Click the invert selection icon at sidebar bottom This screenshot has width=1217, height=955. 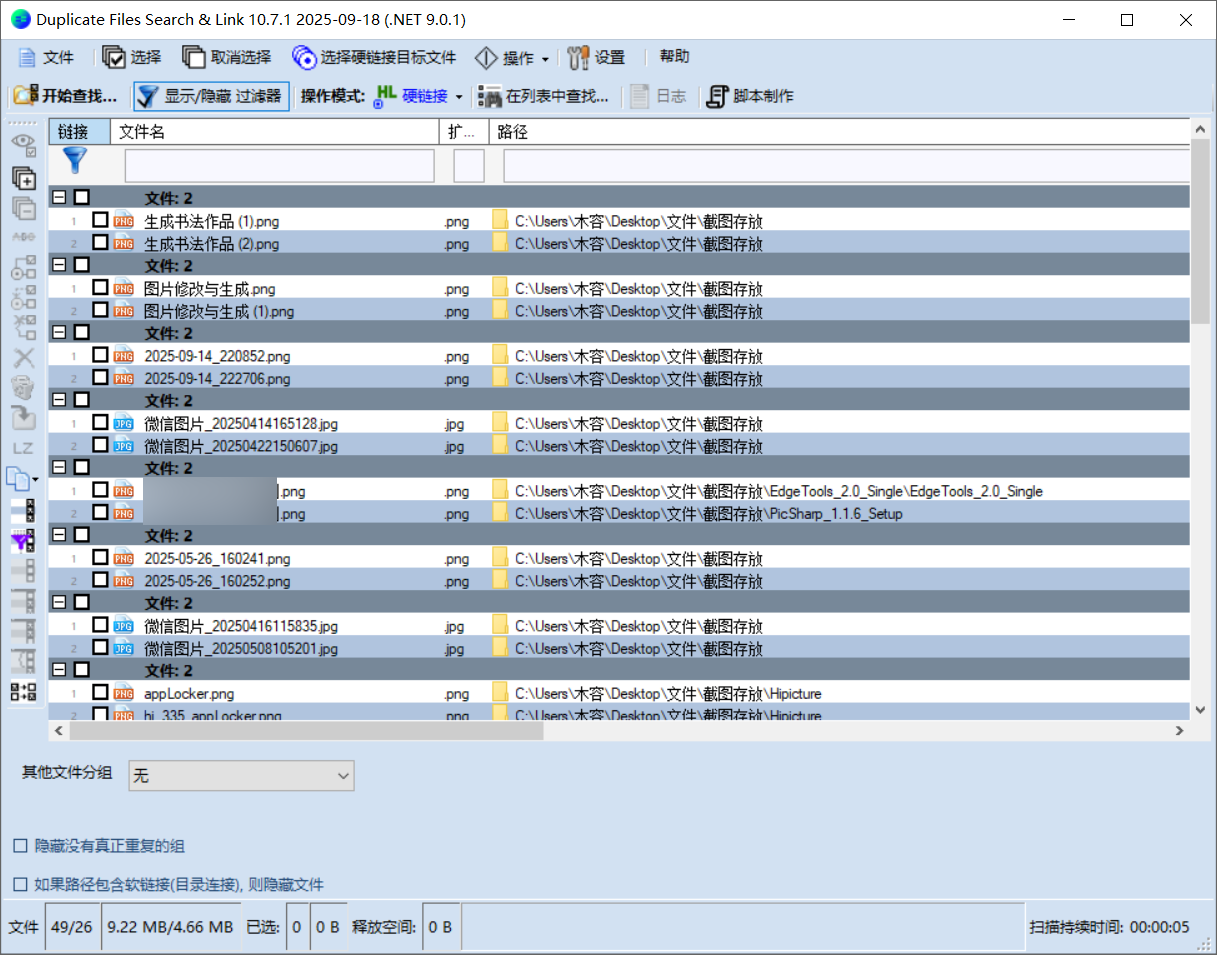click(23, 691)
